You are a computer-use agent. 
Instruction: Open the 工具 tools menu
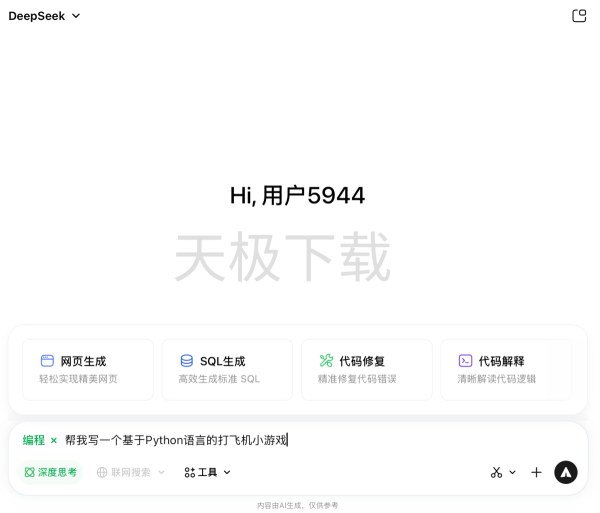(x=208, y=472)
